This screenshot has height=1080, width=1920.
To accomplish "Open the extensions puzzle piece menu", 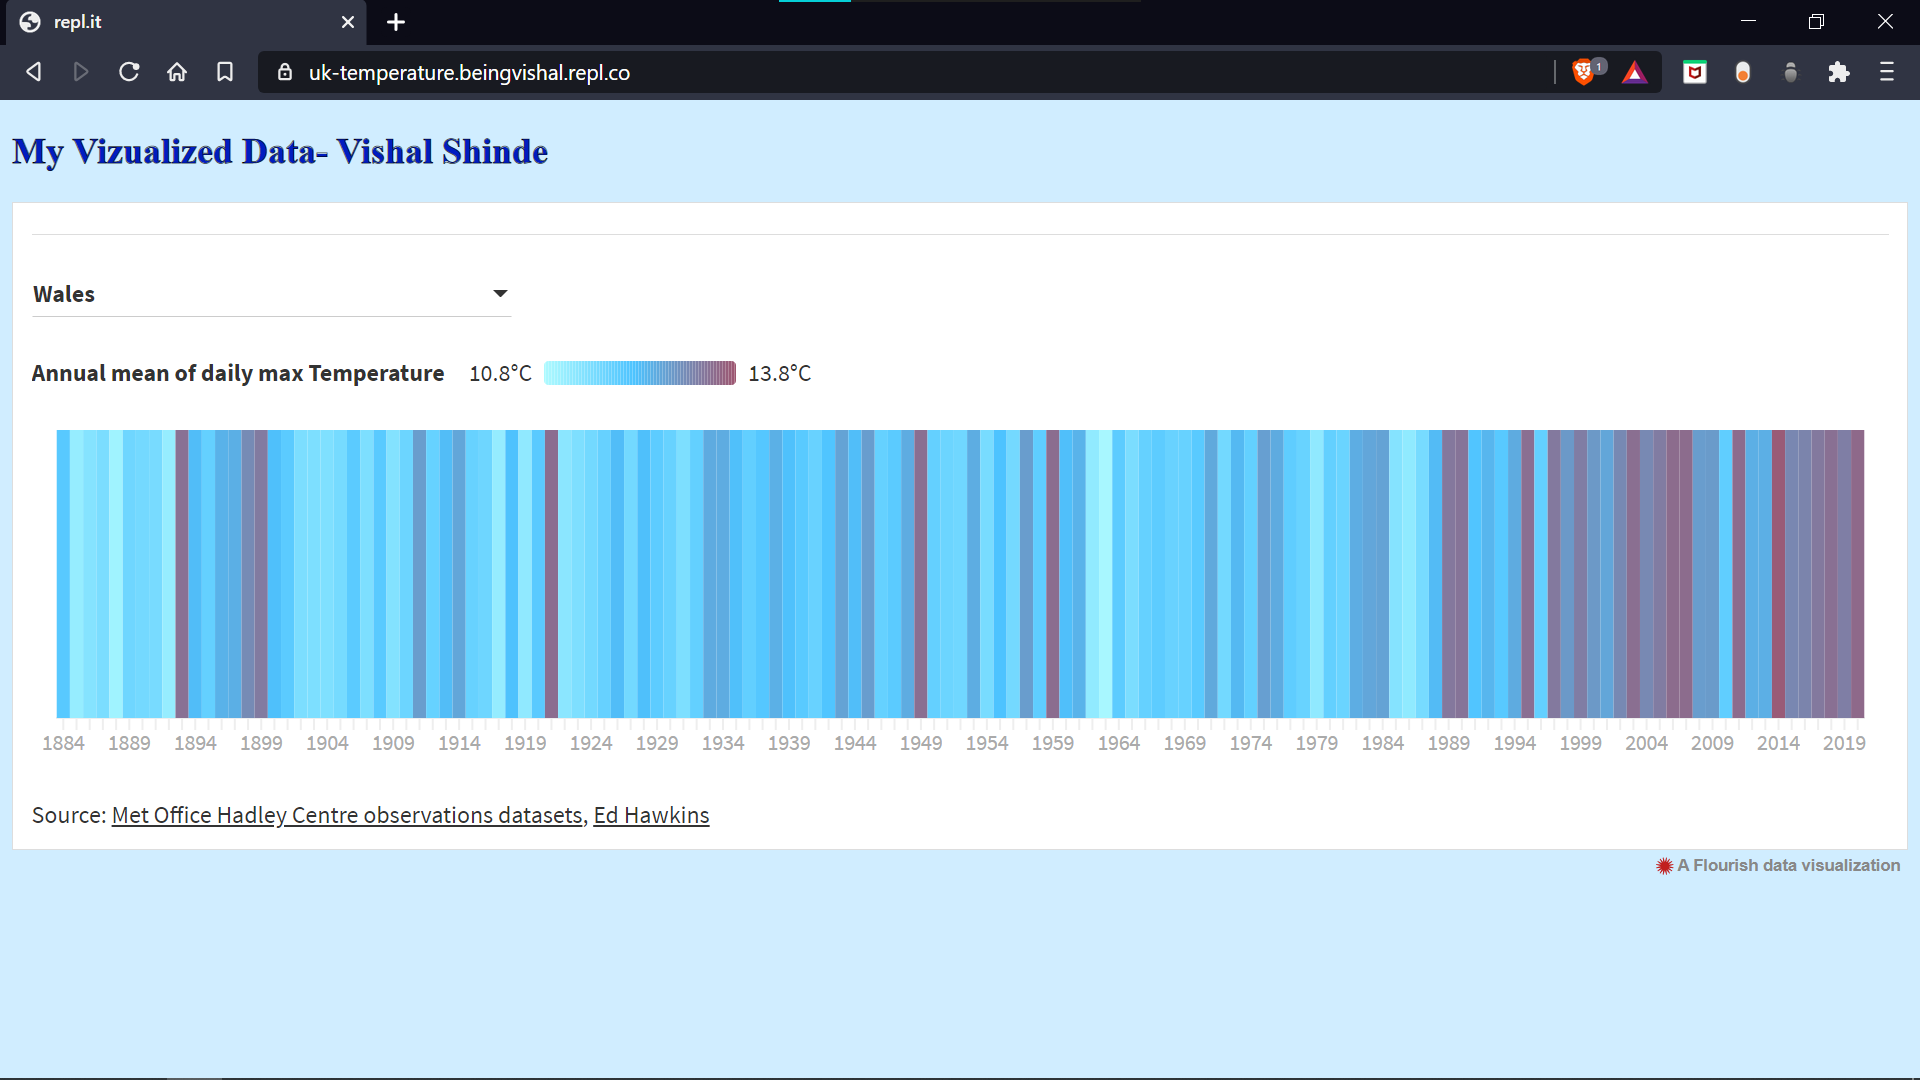I will pyautogui.click(x=1838, y=72).
